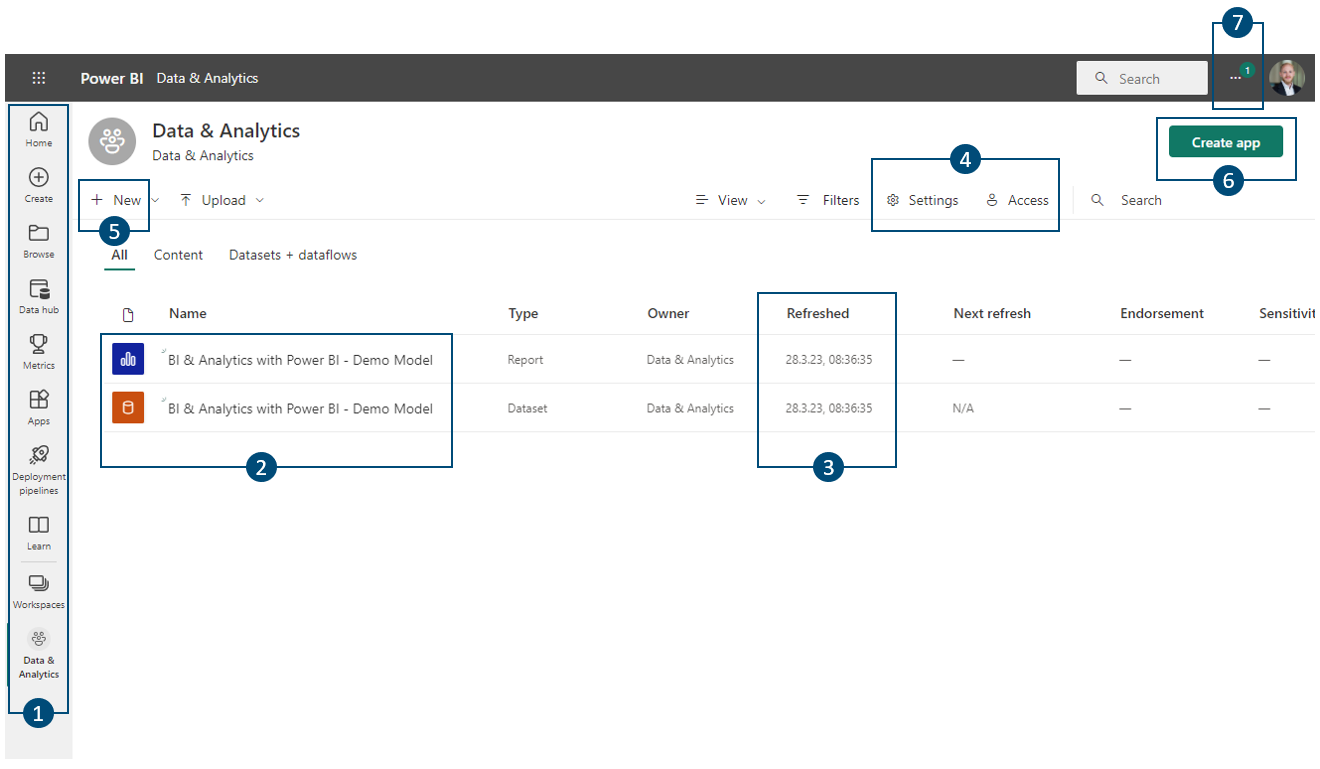This screenshot has height=769, width=1320.
Task: Click the N/A next refresh cell
Action: (963, 409)
